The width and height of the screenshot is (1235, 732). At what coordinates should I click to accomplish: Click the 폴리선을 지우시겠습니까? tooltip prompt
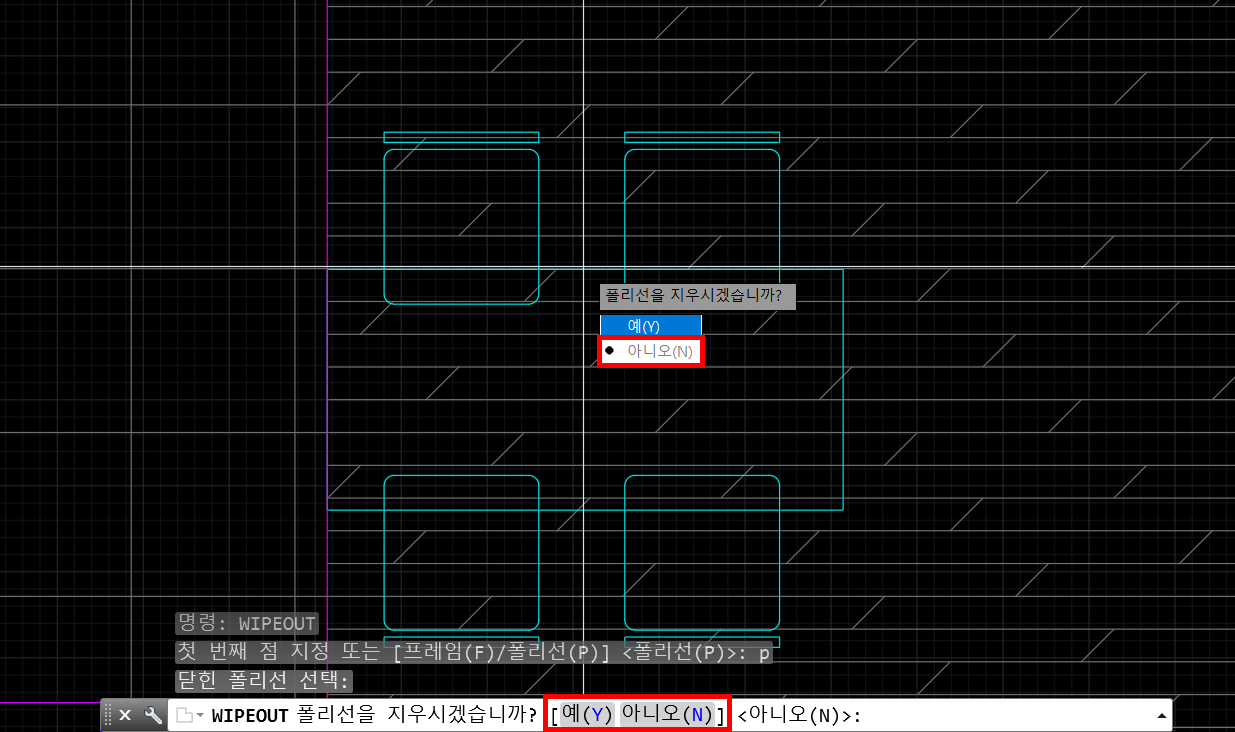(x=698, y=296)
